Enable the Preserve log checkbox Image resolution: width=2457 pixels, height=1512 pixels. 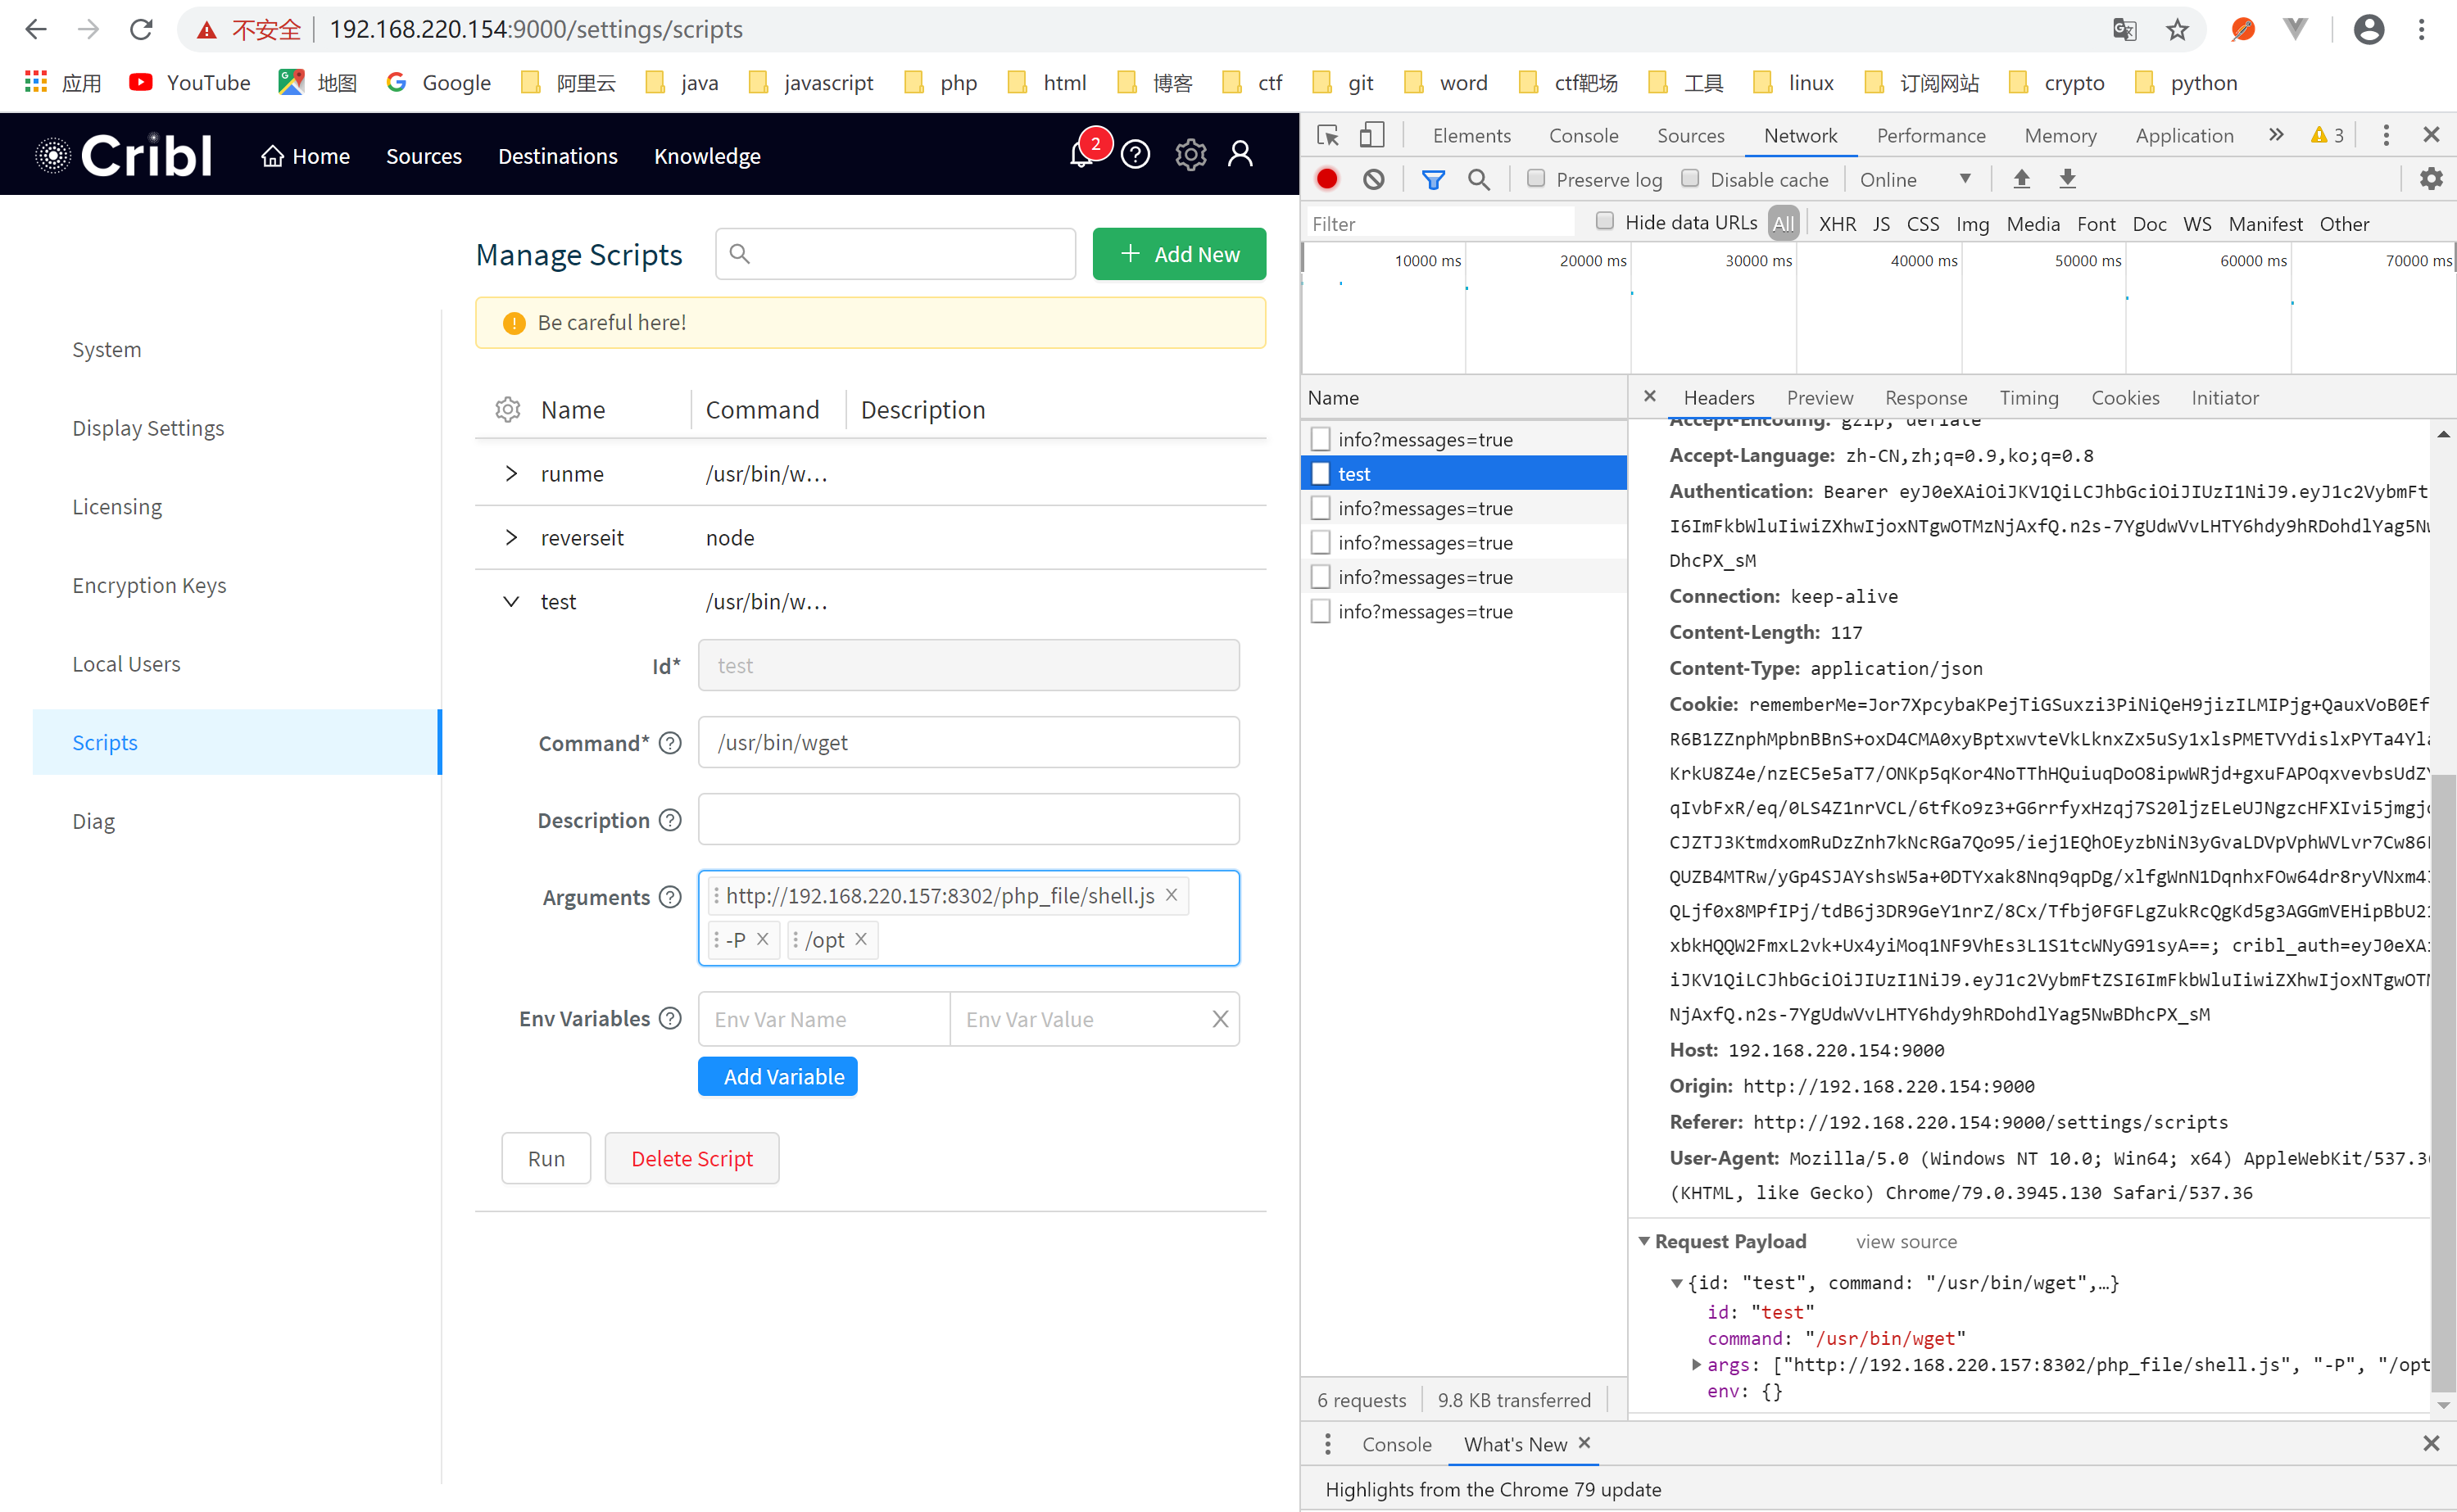click(1536, 178)
